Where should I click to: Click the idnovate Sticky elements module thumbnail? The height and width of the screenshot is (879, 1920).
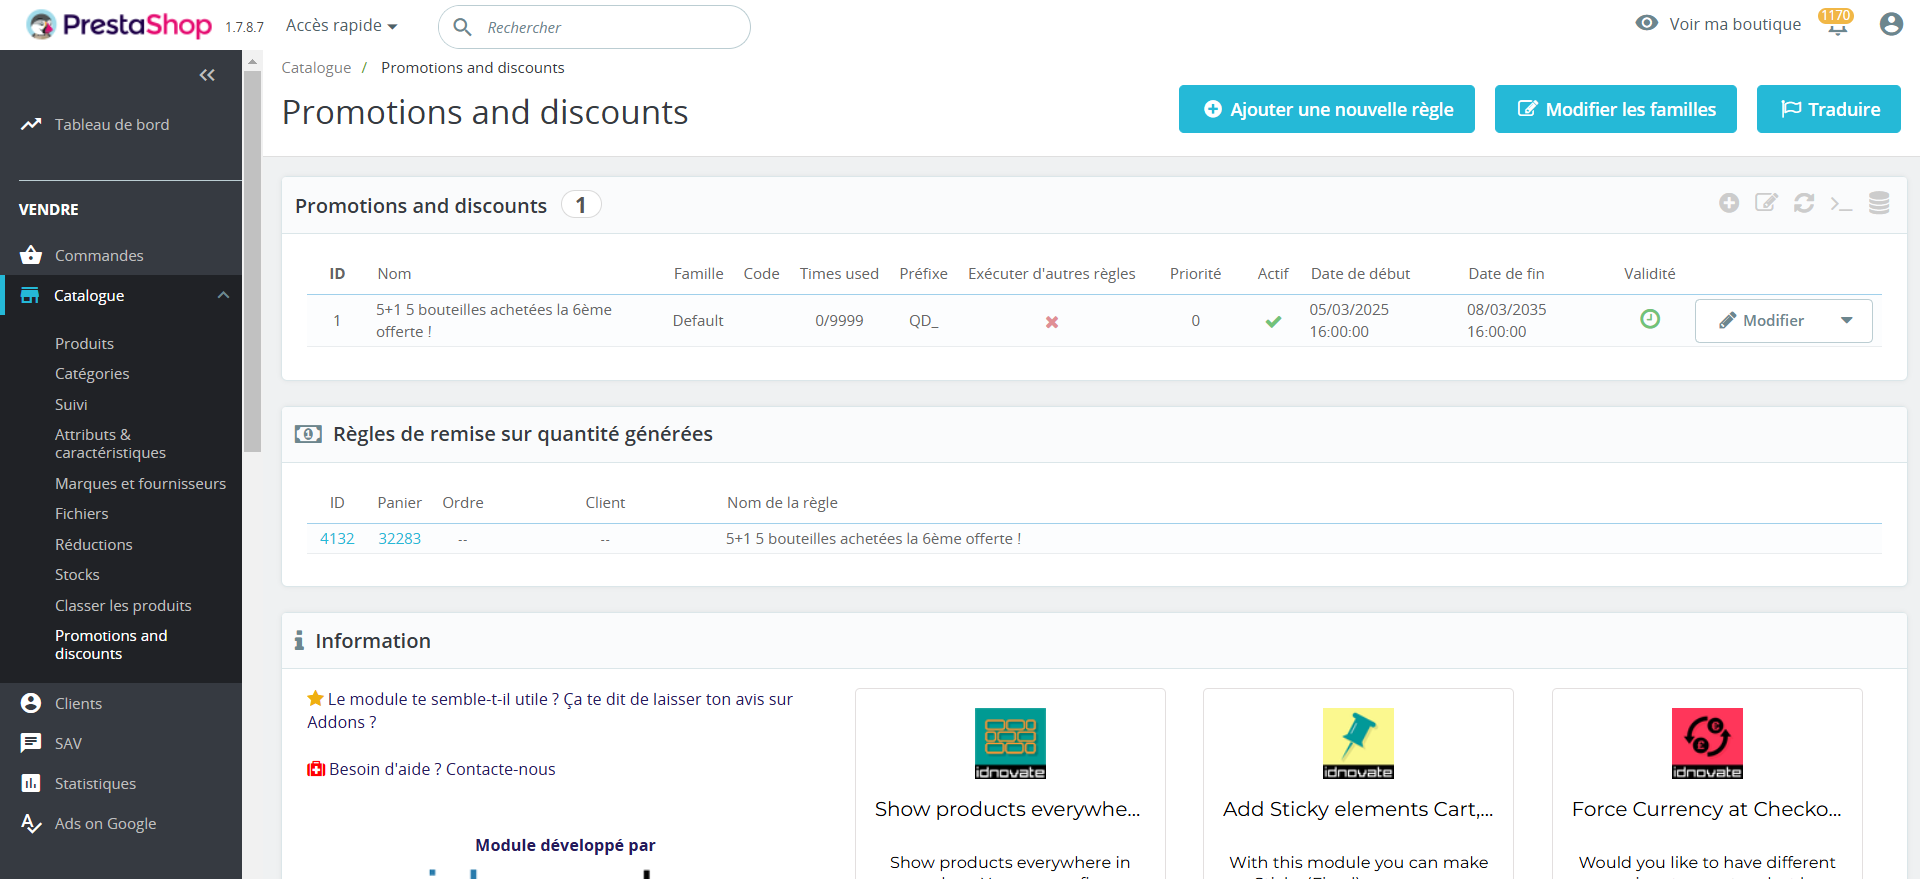click(x=1358, y=743)
